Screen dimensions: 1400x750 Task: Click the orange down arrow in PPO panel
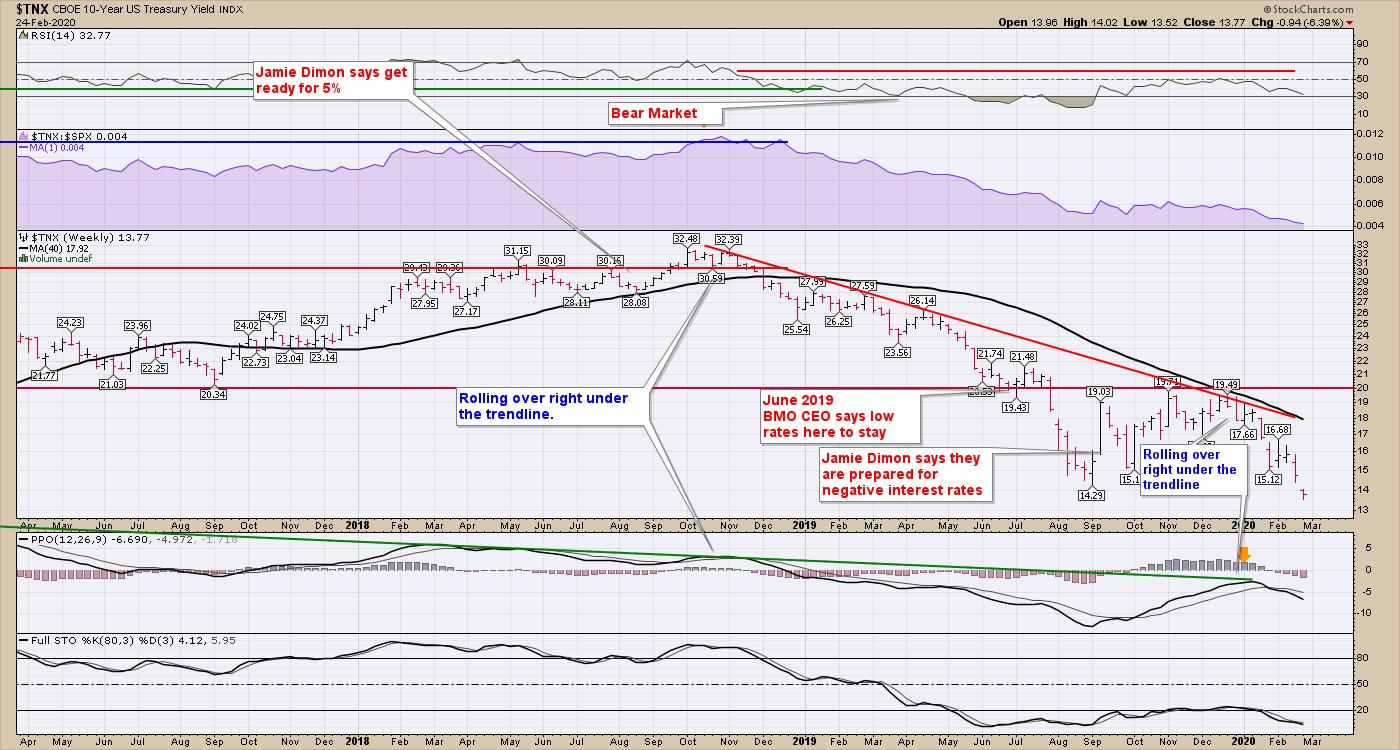(1244, 552)
